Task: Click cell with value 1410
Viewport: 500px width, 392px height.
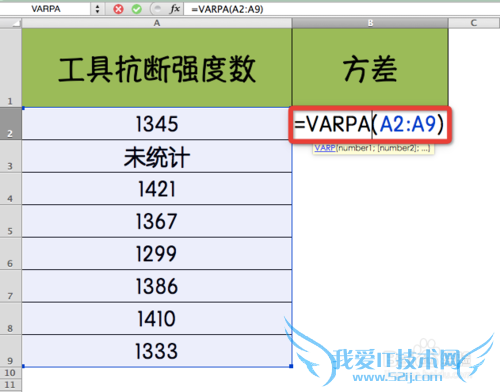Action: tap(157, 318)
